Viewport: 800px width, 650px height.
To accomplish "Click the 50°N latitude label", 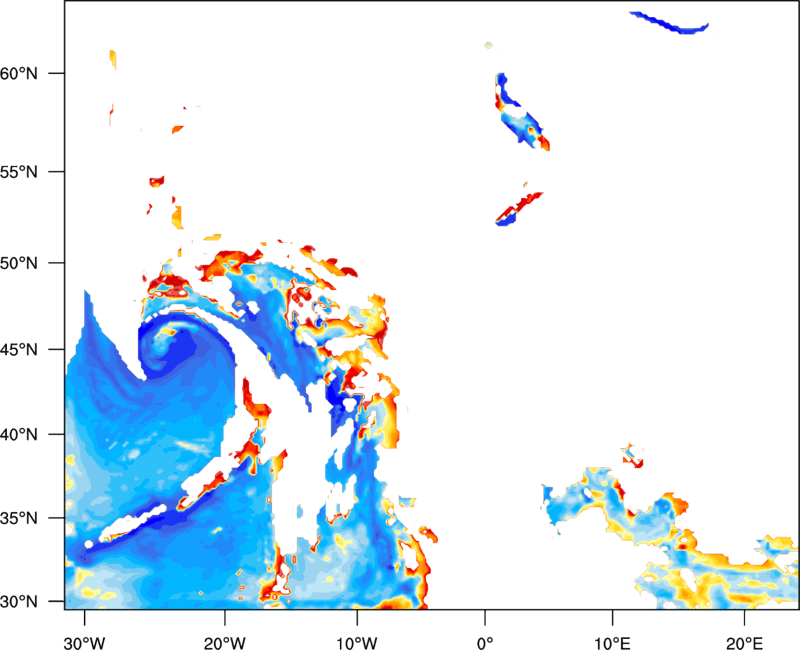I will point(19,263).
